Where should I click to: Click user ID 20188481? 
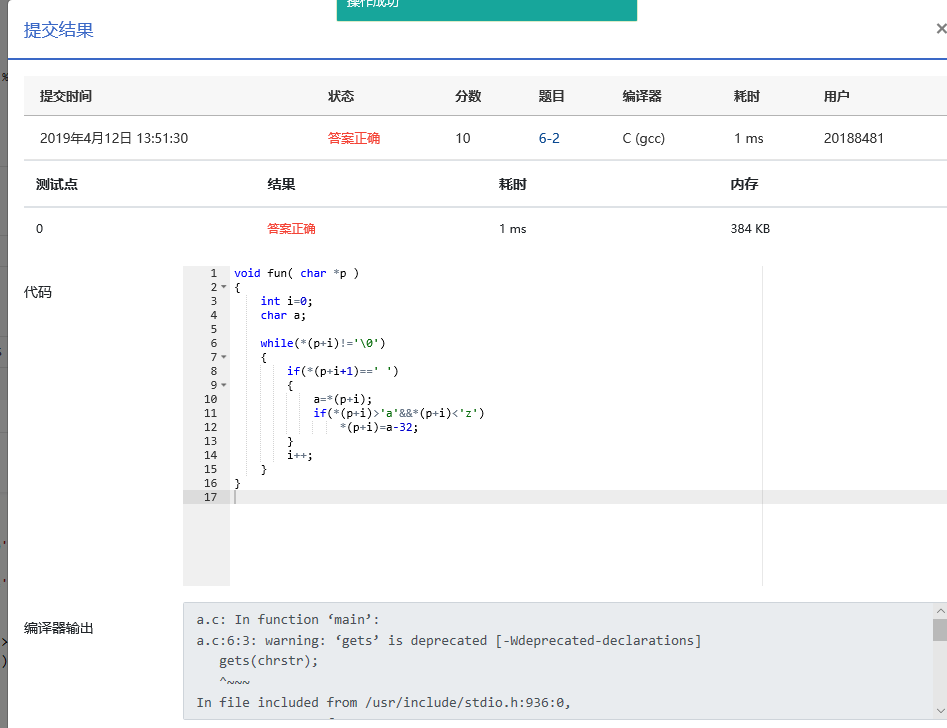coord(854,138)
